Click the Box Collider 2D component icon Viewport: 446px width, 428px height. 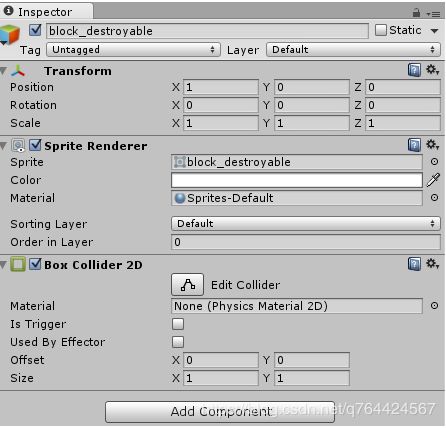point(18,265)
